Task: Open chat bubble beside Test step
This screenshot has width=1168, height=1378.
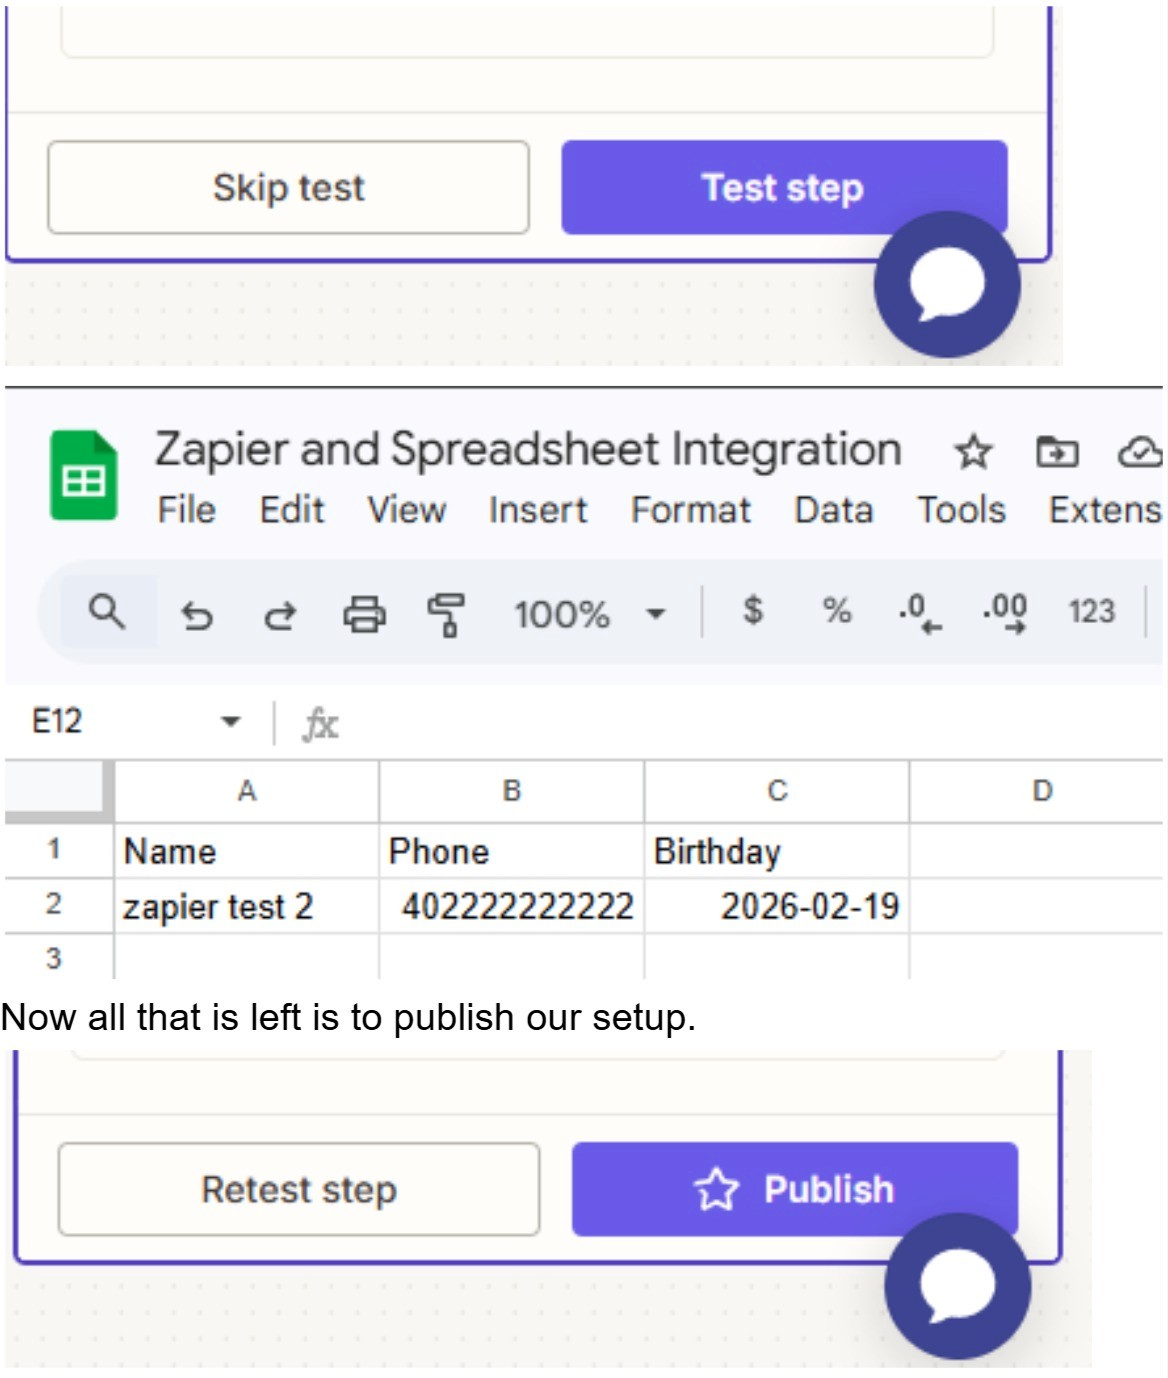Action: pos(947,285)
